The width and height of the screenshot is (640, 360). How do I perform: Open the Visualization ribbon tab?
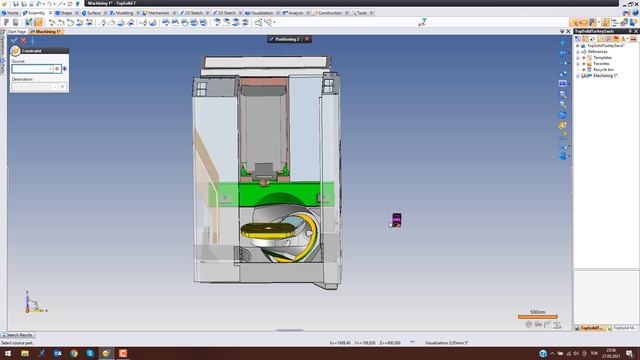[x=259, y=13]
